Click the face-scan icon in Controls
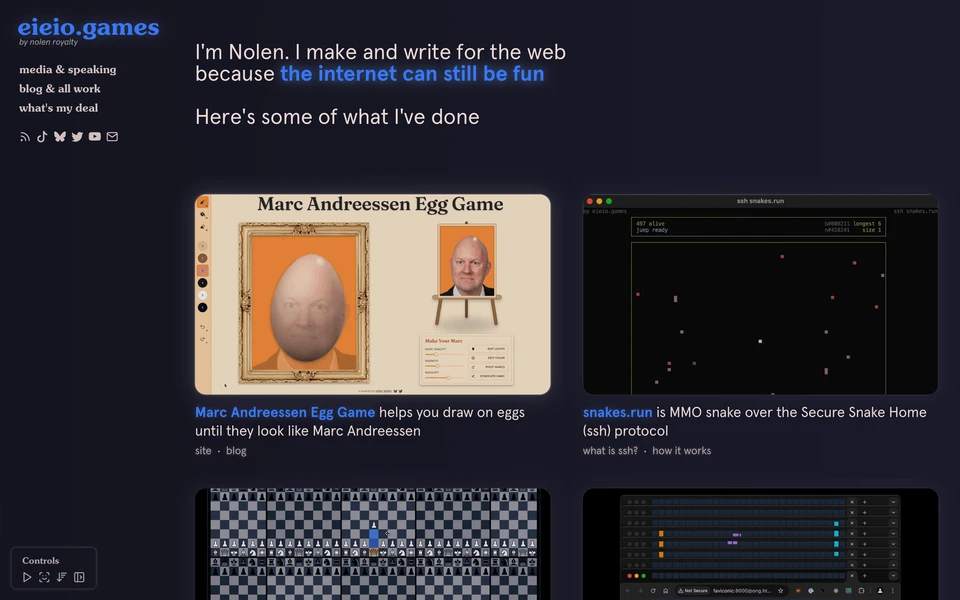The width and height of the screenshot is (960, 600). (x=44, y=577)
